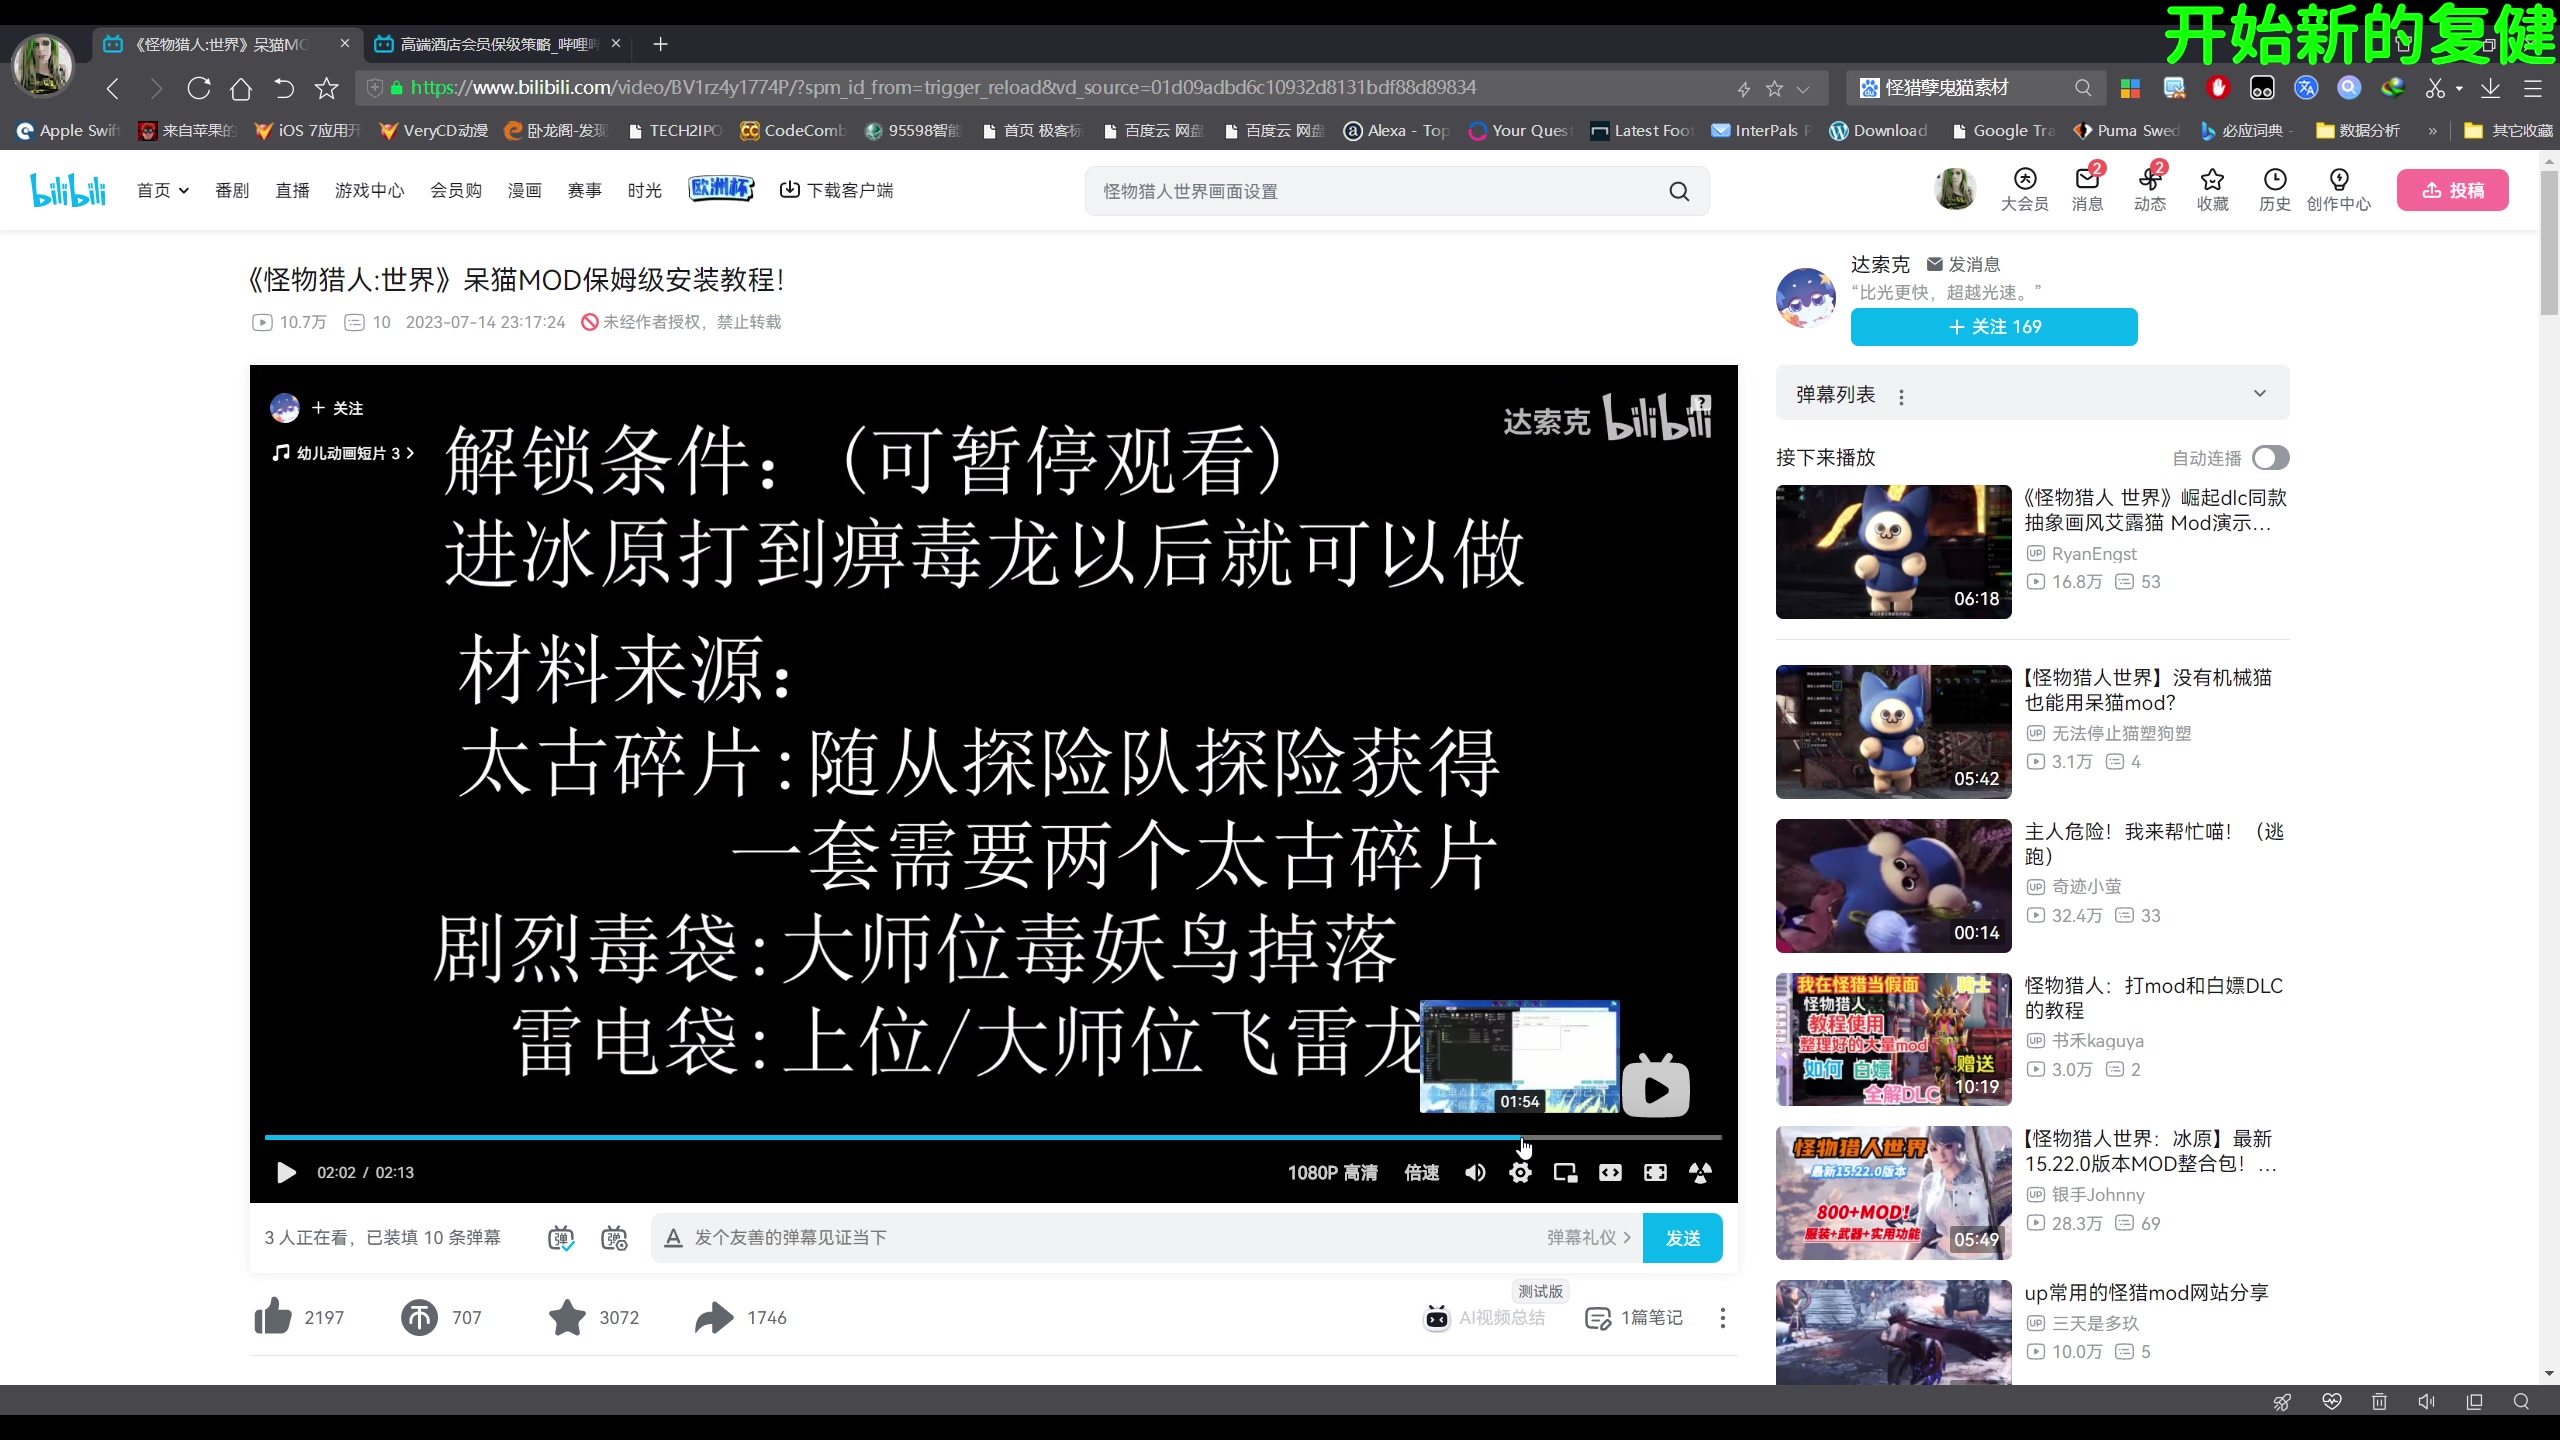Open 幼儿动画短片 3 music link
Viewport: 2560px width, 1440px height.
click(x=343, y=453)
